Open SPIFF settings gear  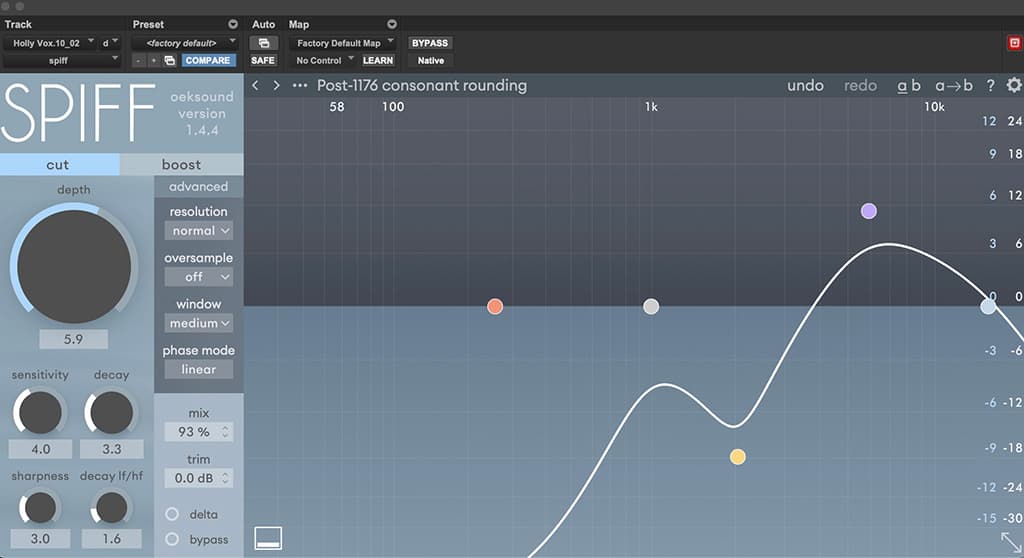pyautogui.click(x=1014, y=86)
